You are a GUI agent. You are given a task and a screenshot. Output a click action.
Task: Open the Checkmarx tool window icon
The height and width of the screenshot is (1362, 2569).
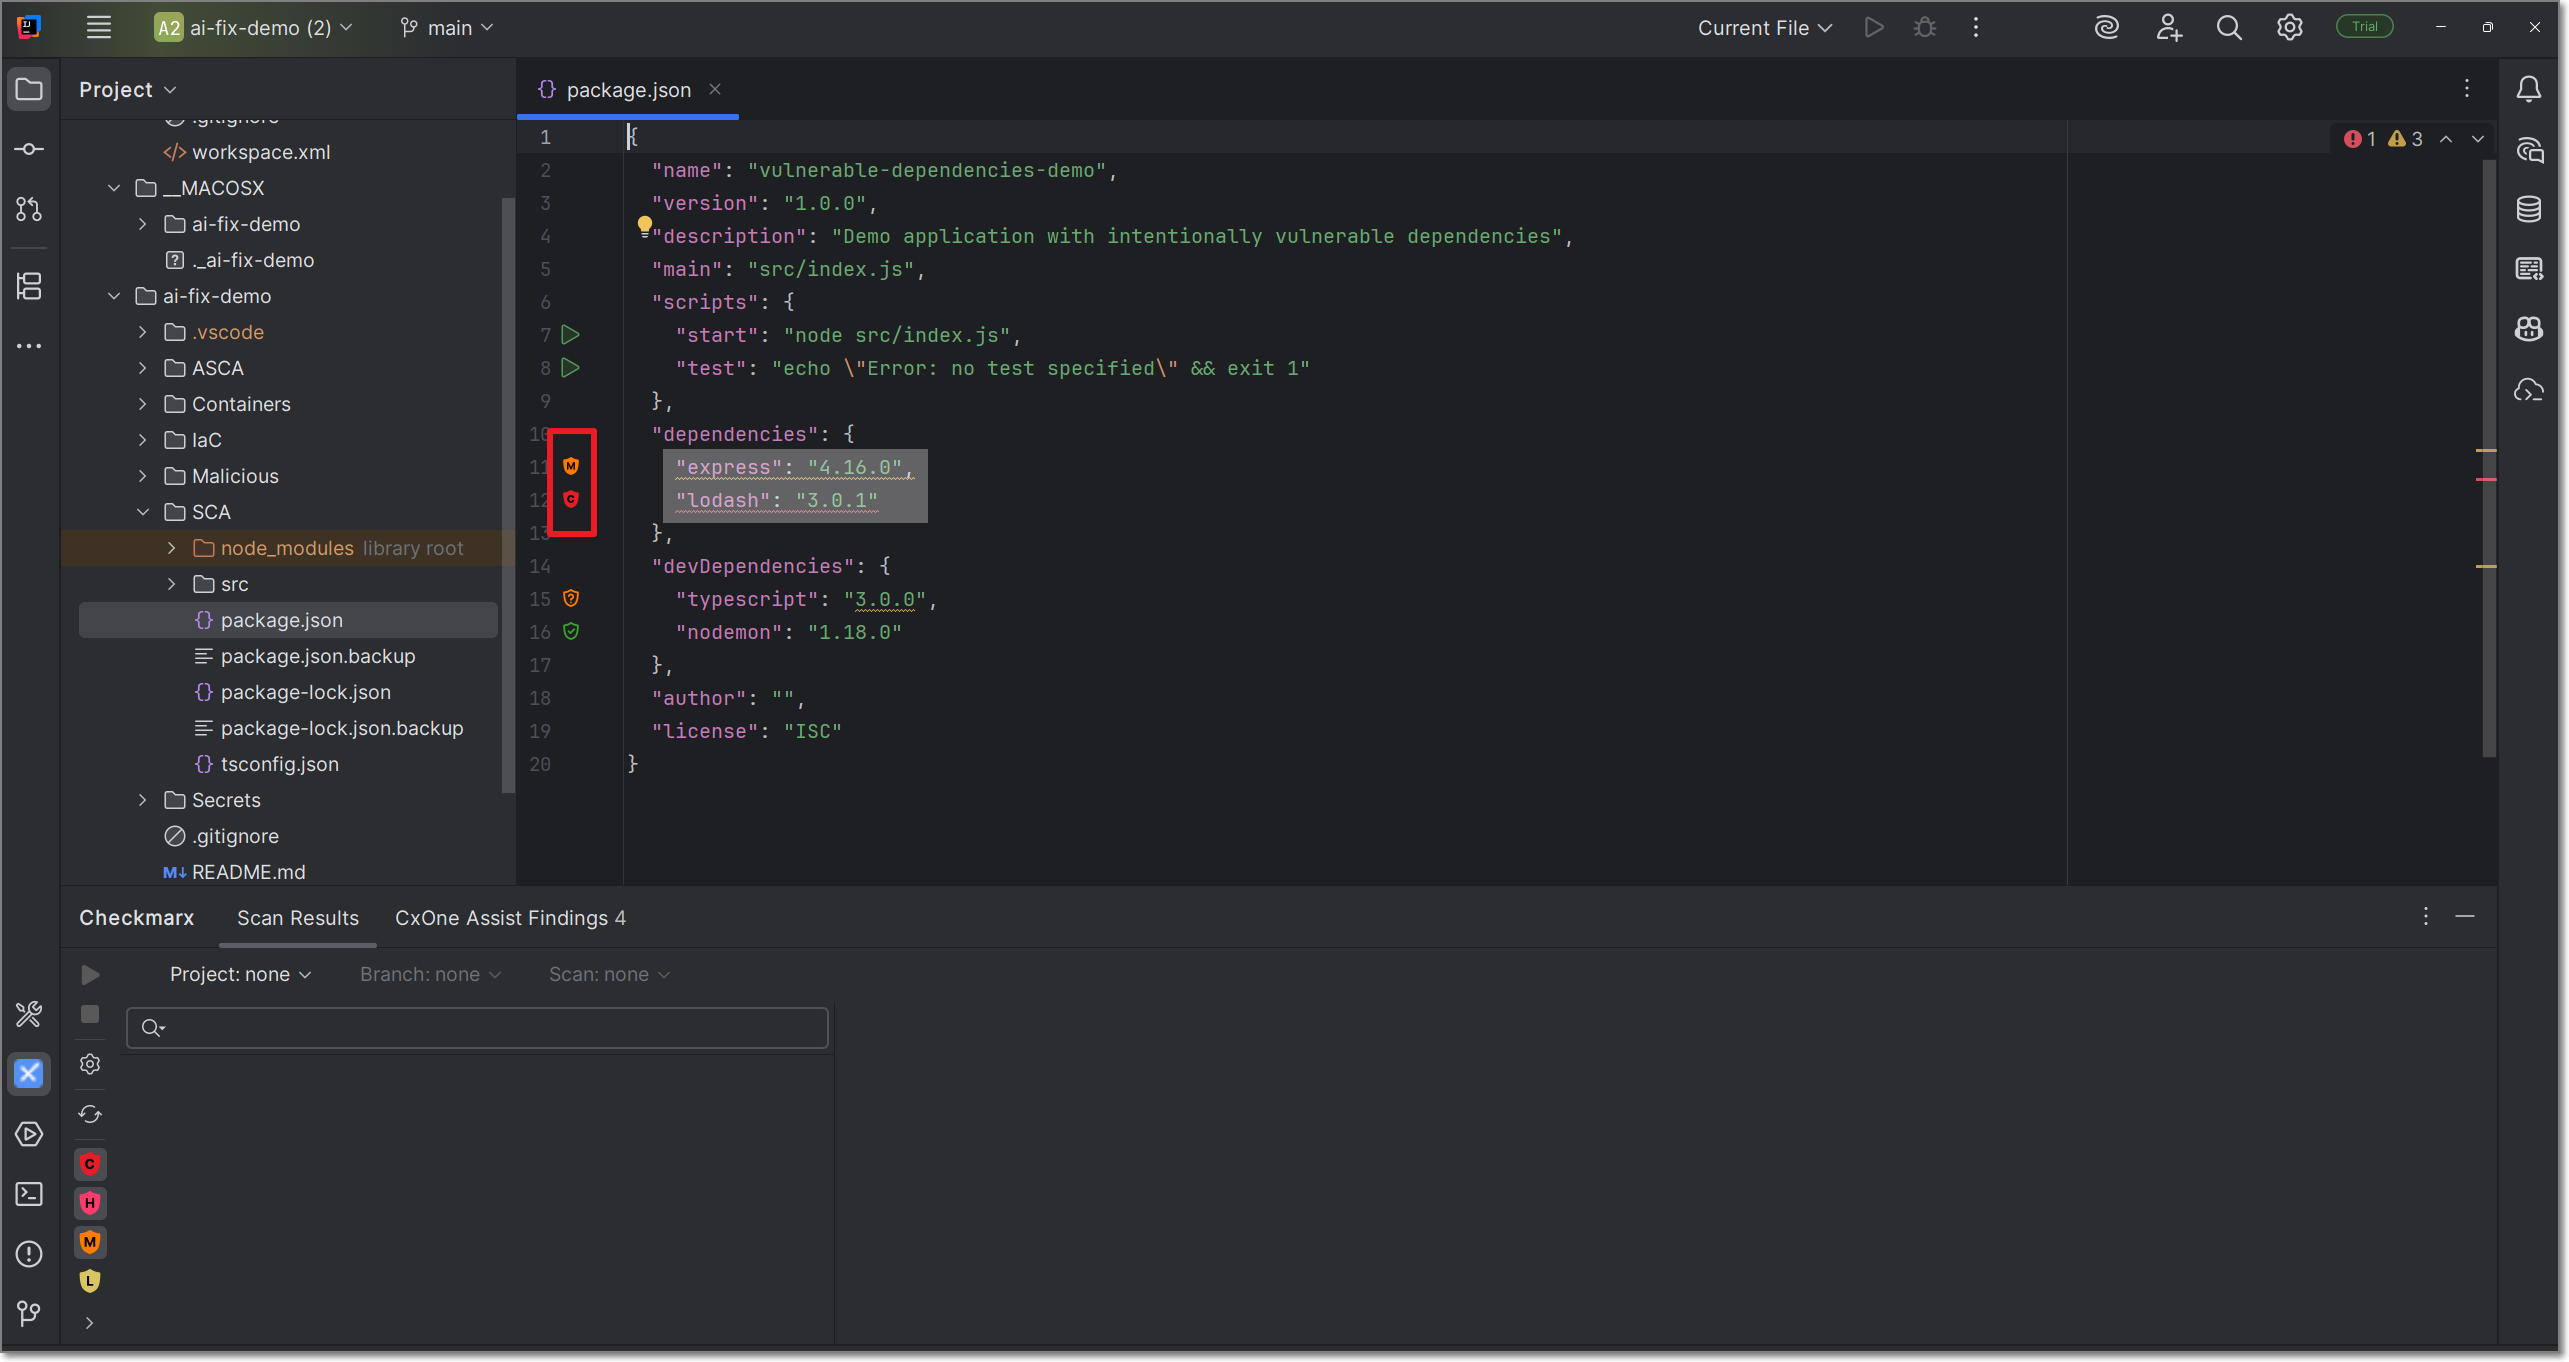29,1073
